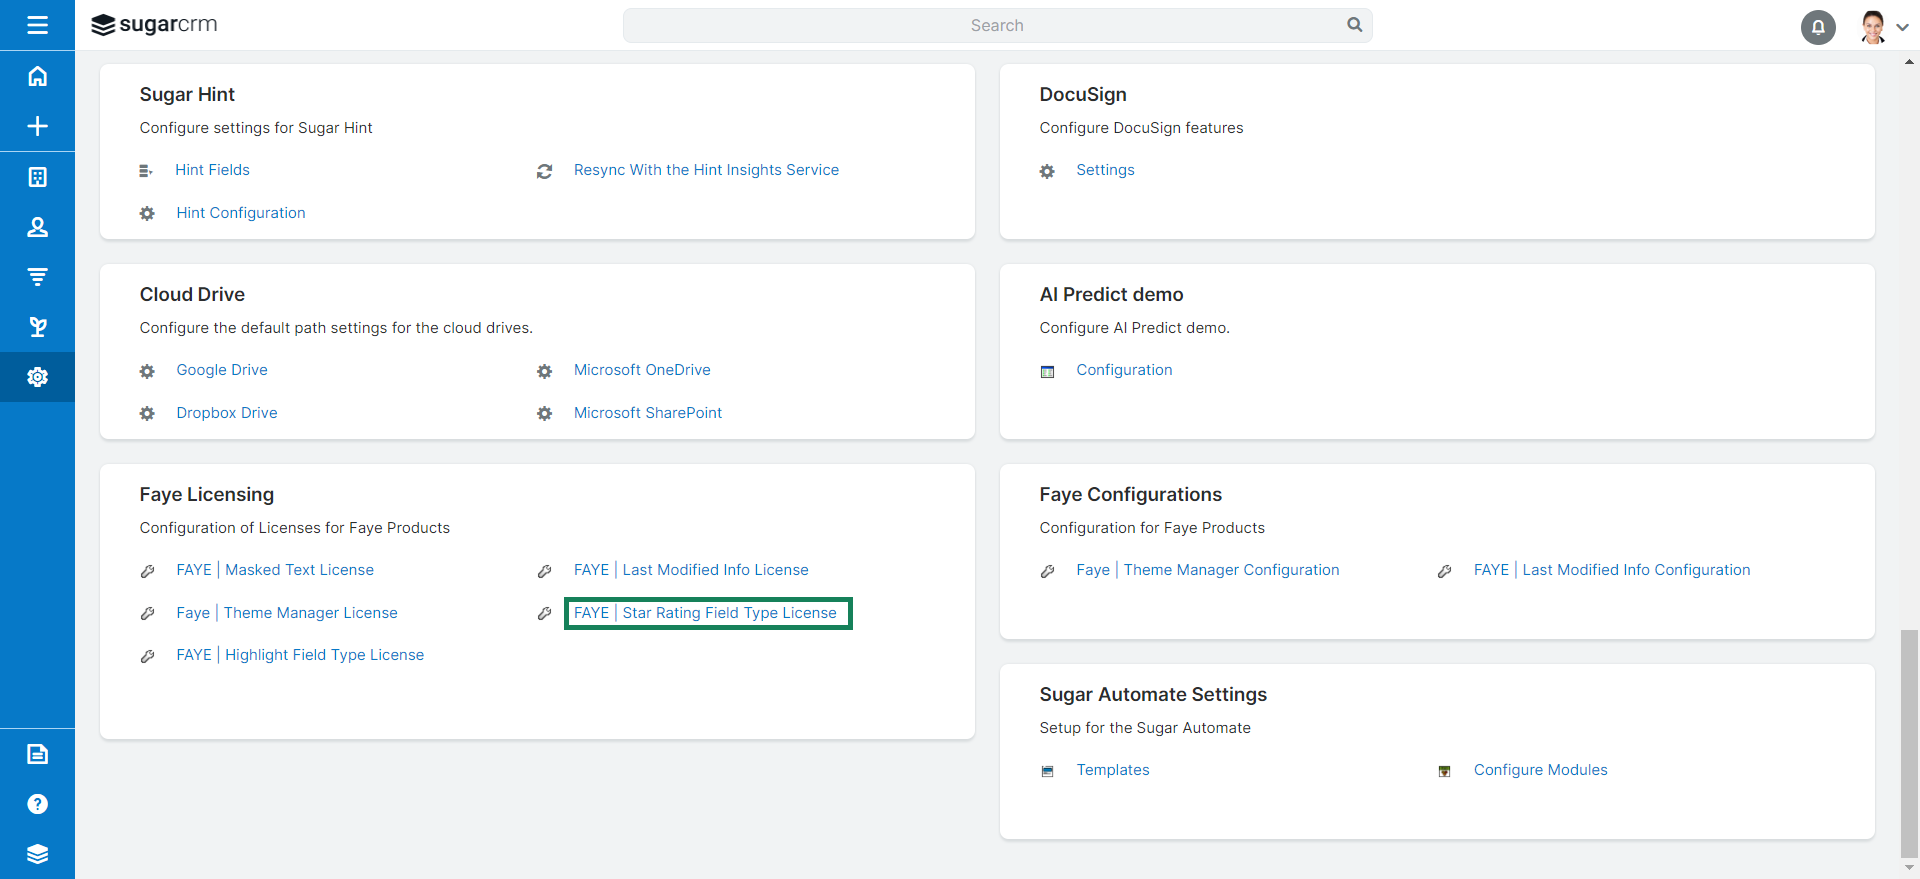Click gear icon beside Microsoft SharePoint

(x=544, y=414)
